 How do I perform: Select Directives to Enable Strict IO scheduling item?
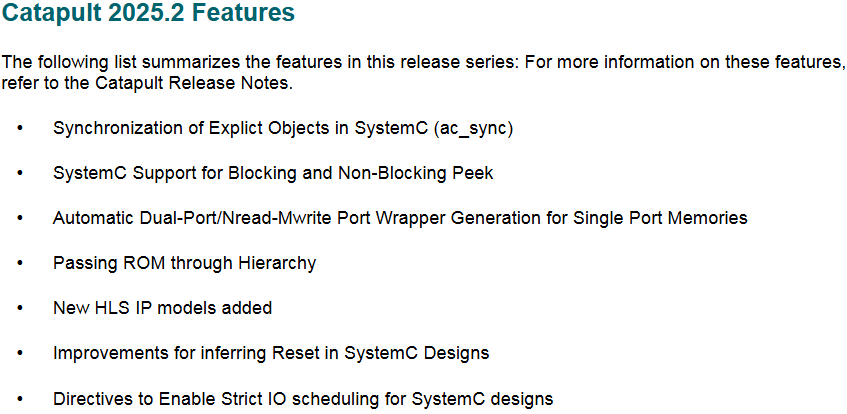click(302, 399)
